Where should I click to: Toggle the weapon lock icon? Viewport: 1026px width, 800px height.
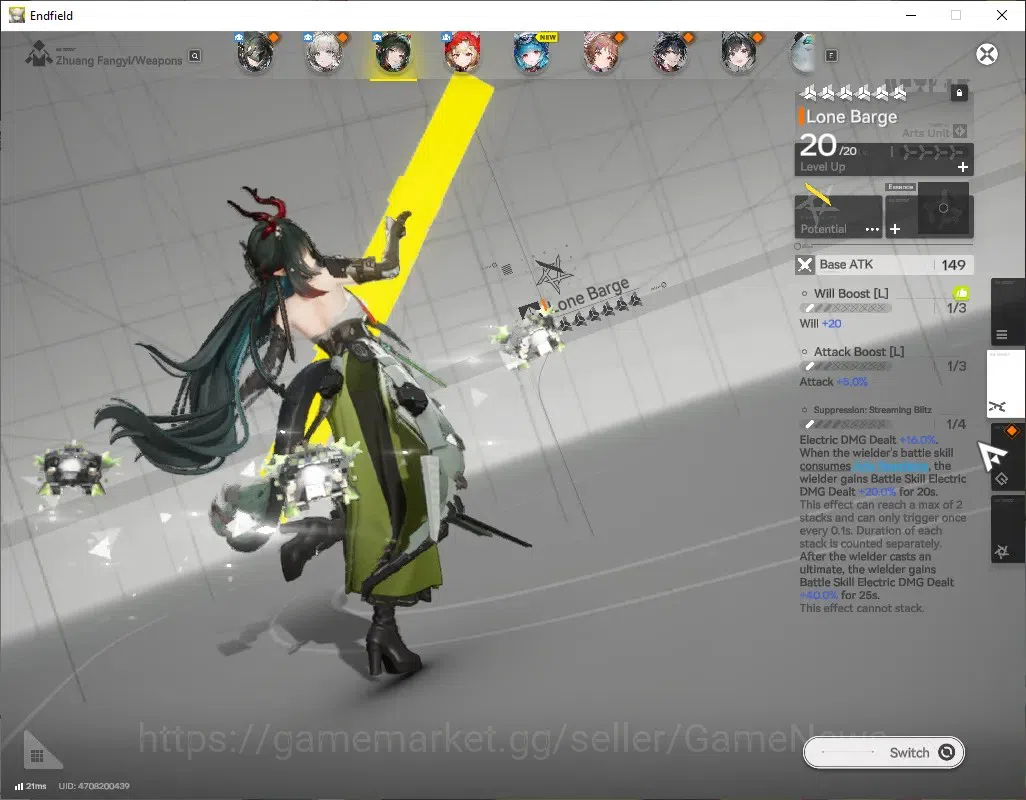pyautogui.click(x=959, y=93)
